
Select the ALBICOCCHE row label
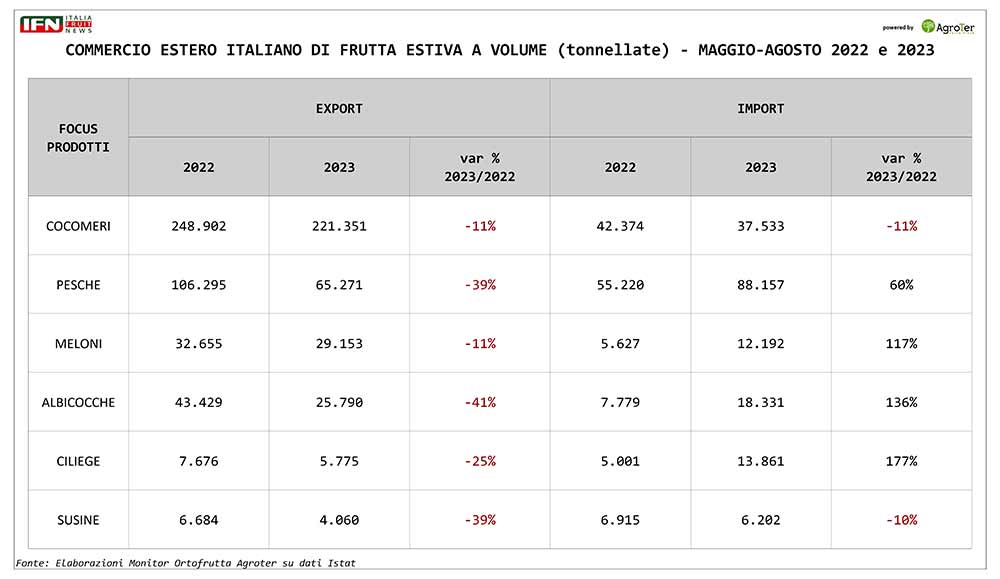[78, 402]
